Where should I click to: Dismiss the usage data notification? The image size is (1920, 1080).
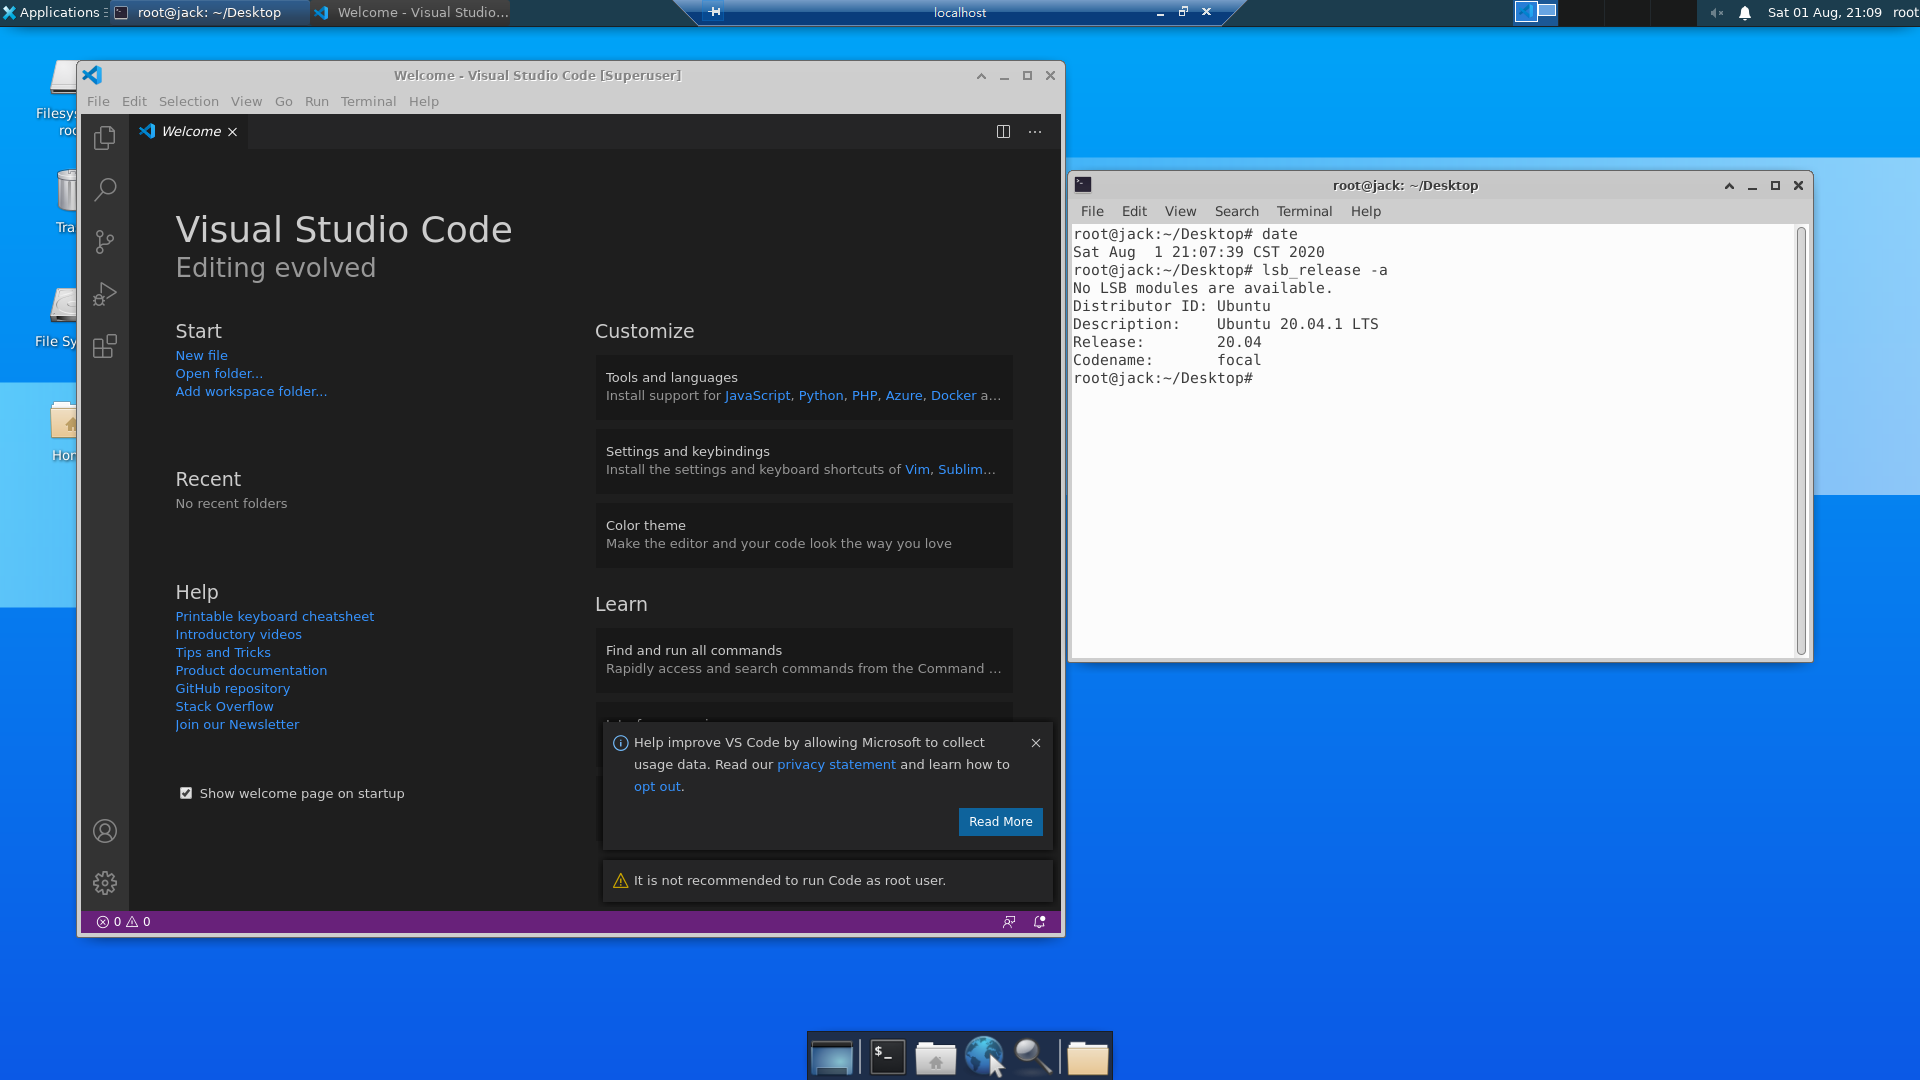click(1036, 743)
